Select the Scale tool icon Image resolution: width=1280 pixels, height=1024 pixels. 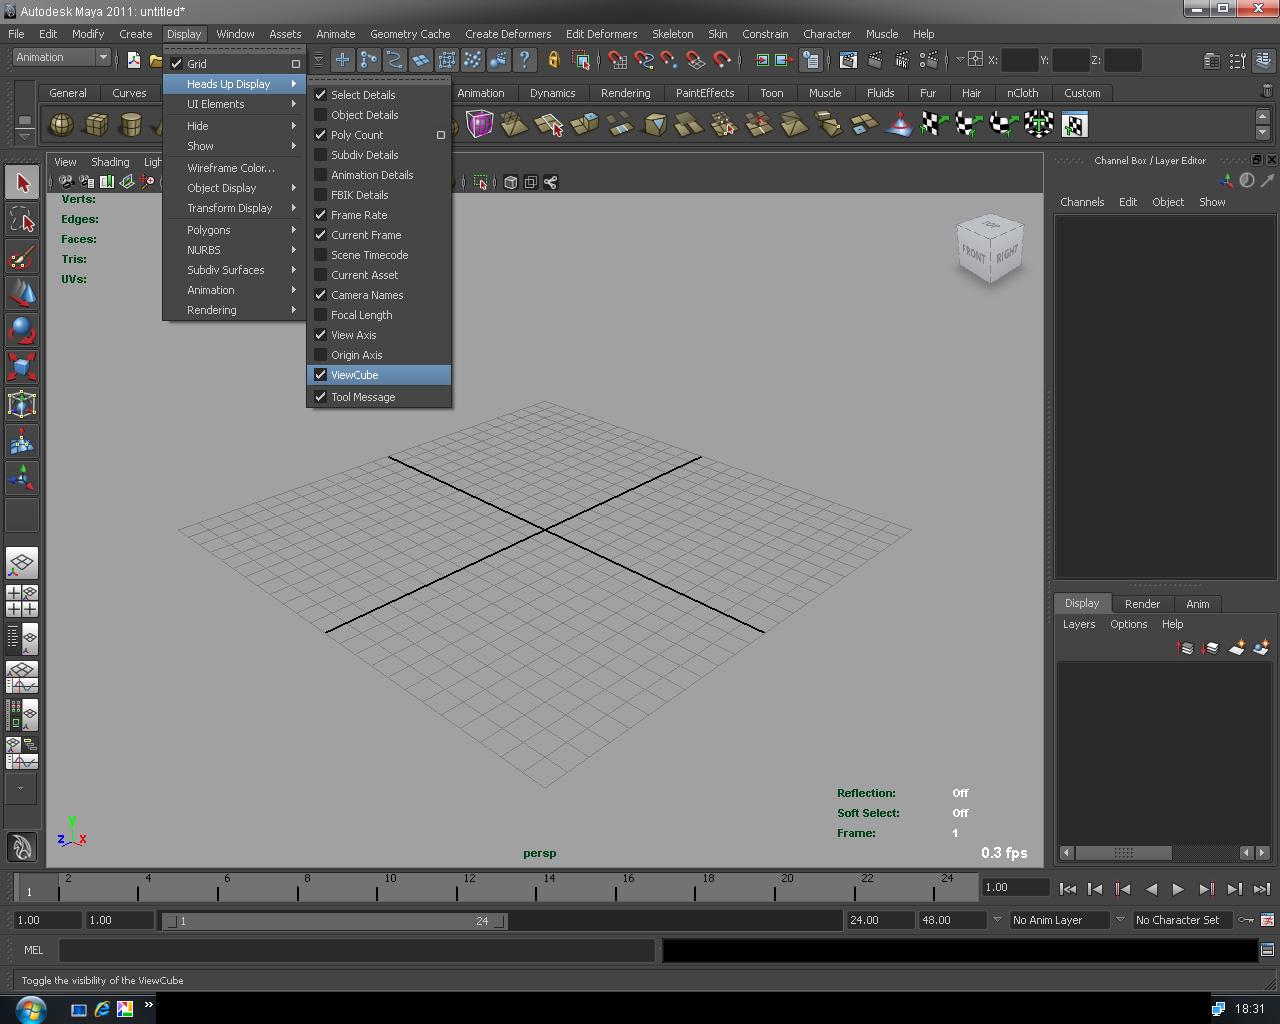coord(21,367)
